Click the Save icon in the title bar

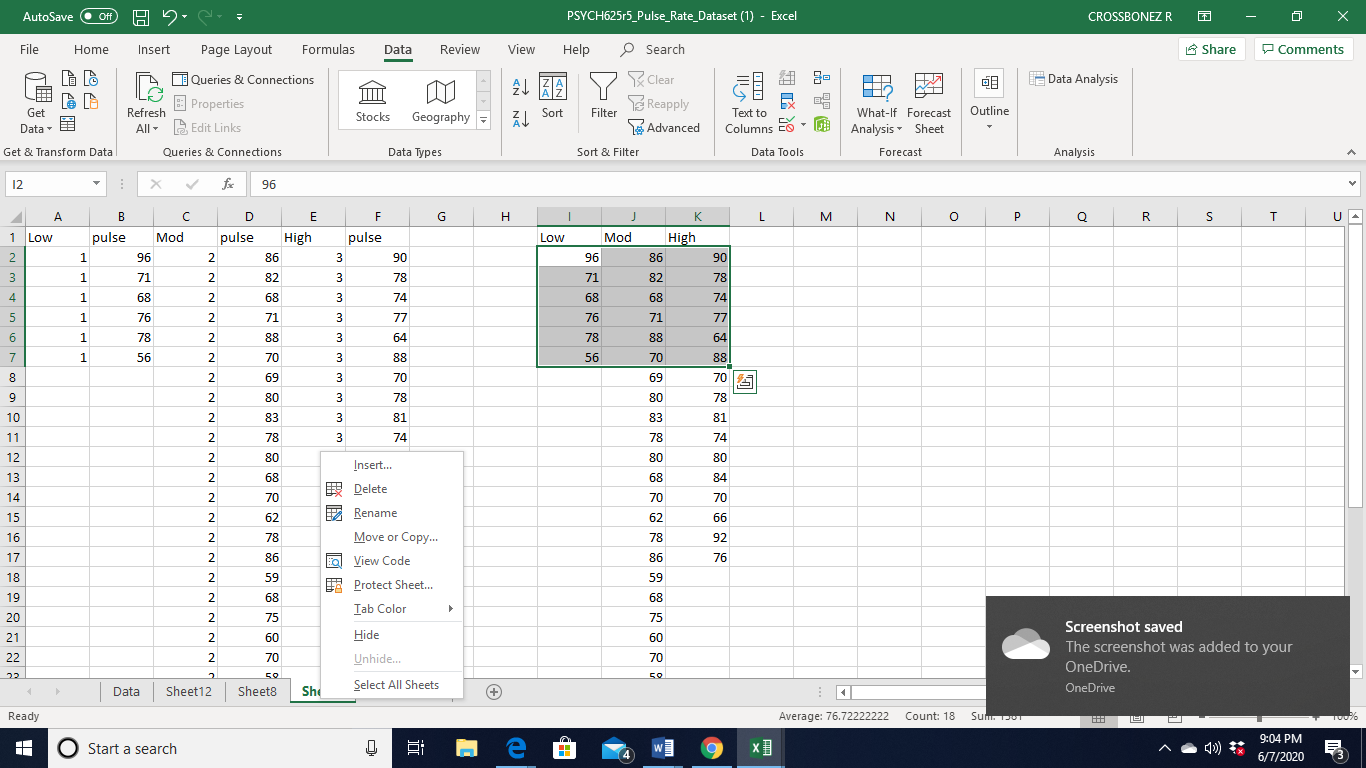click(141, 17)
